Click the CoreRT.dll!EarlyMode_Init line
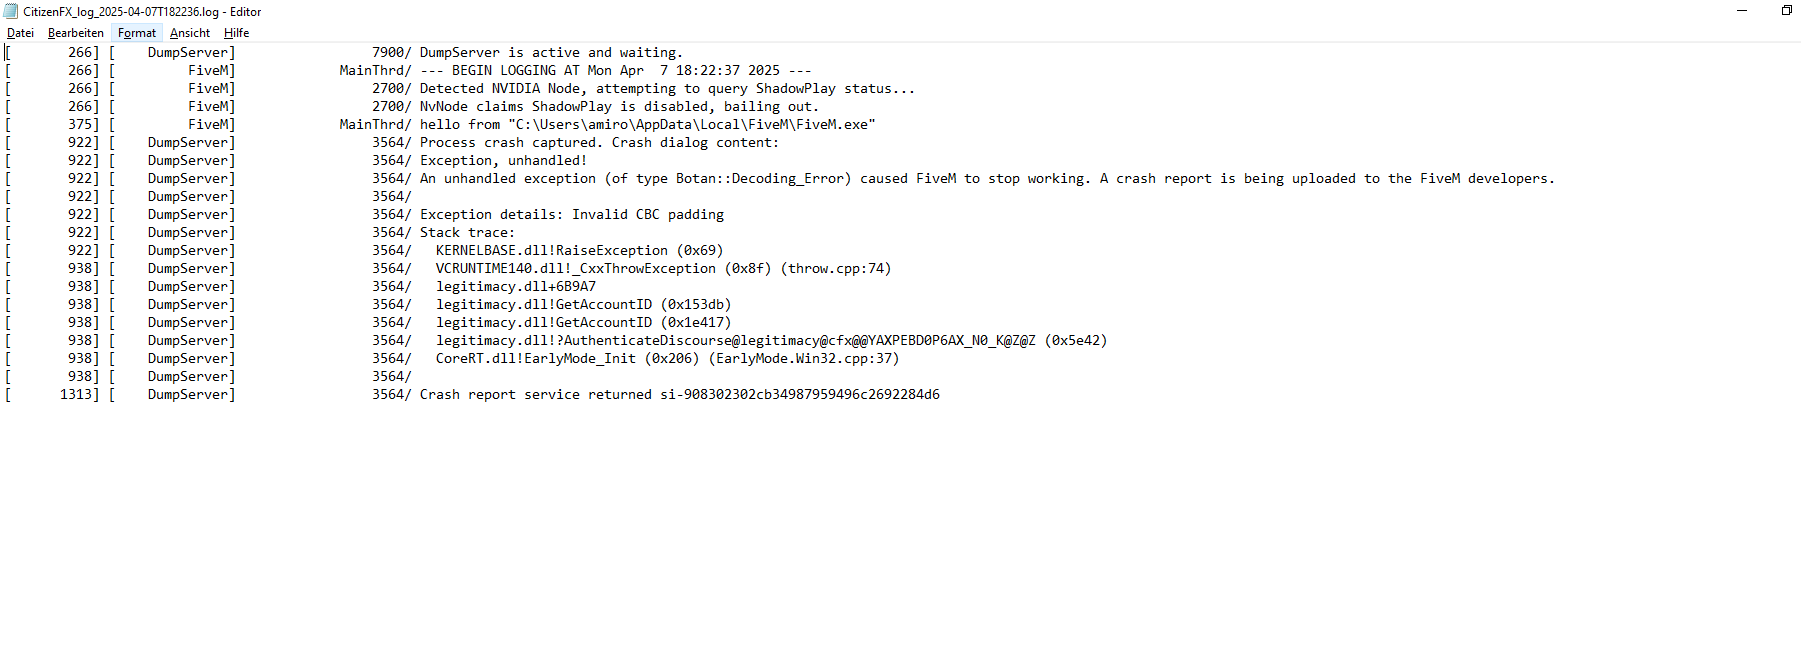 pos(667,359)
